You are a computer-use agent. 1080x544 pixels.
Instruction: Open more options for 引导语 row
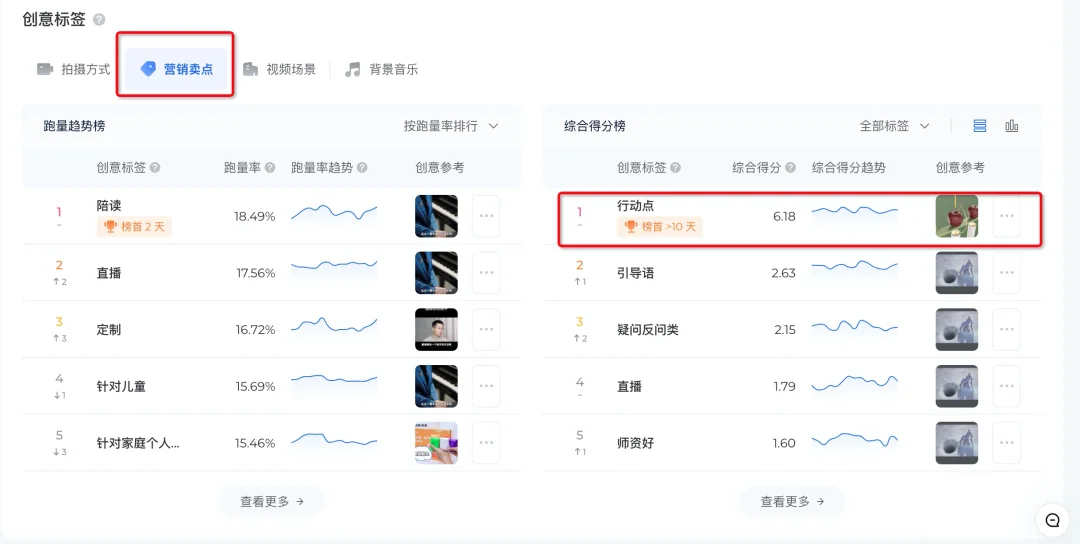coord(1006,273)
